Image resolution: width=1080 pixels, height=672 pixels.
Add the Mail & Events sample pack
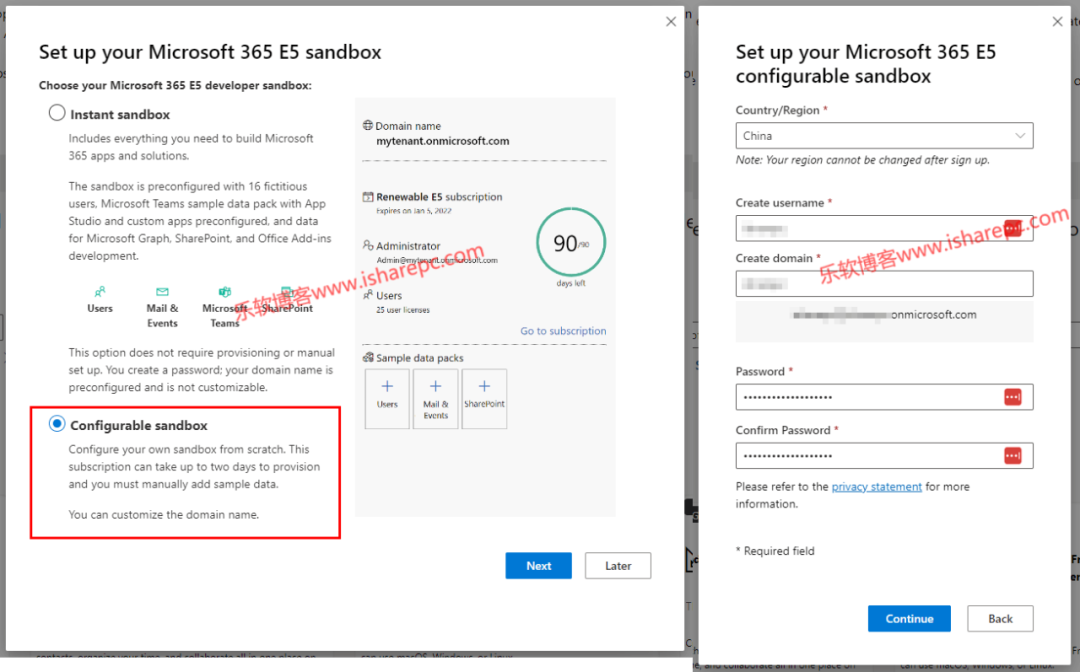tap(436, 394)
